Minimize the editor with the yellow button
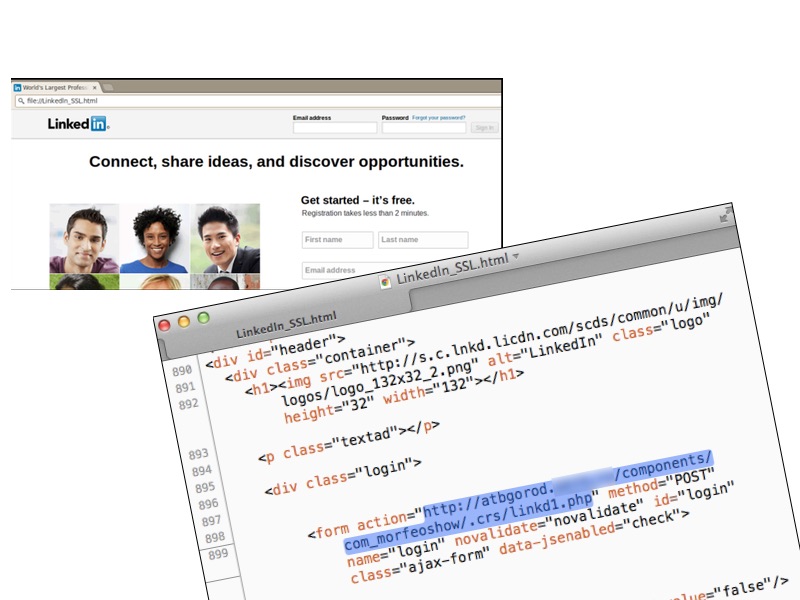 (x=184, y=321)
